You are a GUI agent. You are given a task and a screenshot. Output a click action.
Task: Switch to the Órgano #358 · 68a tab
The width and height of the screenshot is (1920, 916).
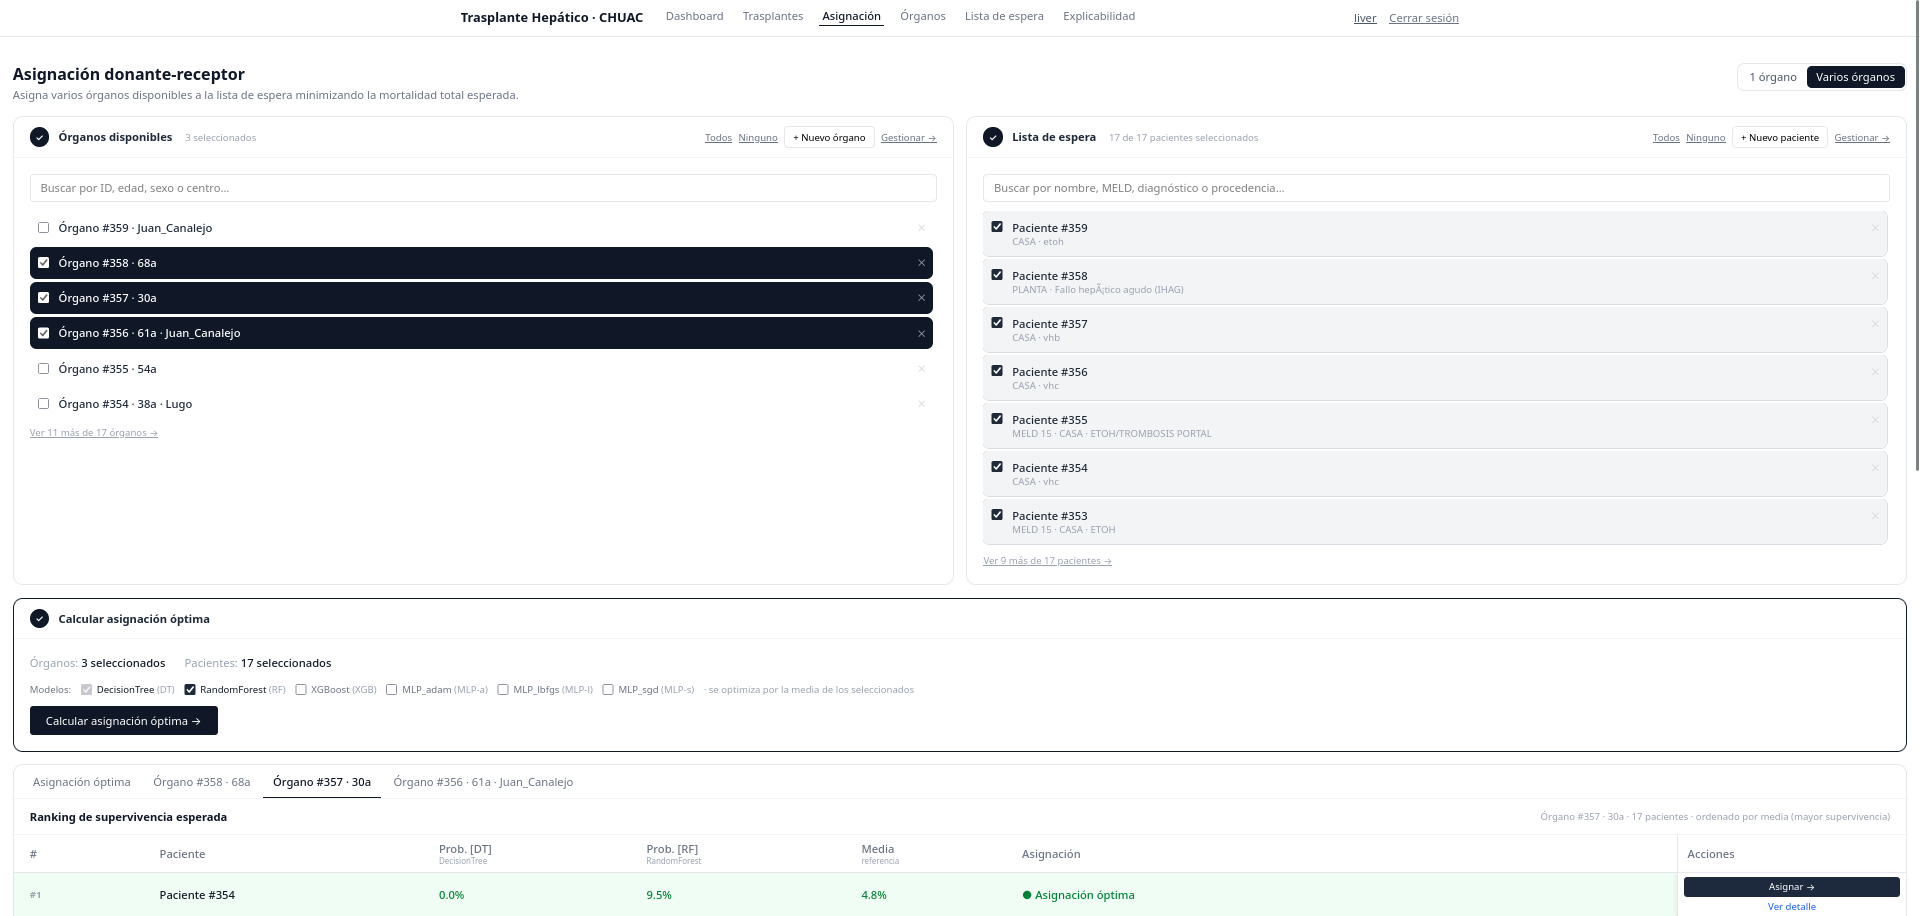coord(201,782)
